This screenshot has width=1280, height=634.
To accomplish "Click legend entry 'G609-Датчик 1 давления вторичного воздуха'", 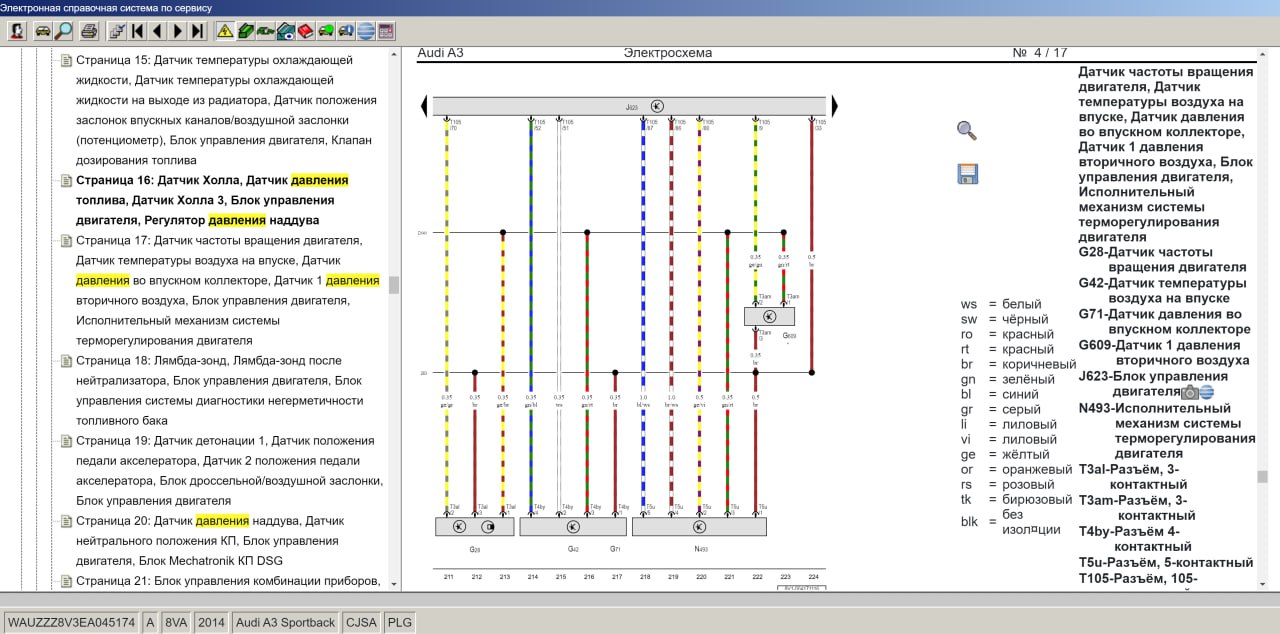I will (1163, 352).
